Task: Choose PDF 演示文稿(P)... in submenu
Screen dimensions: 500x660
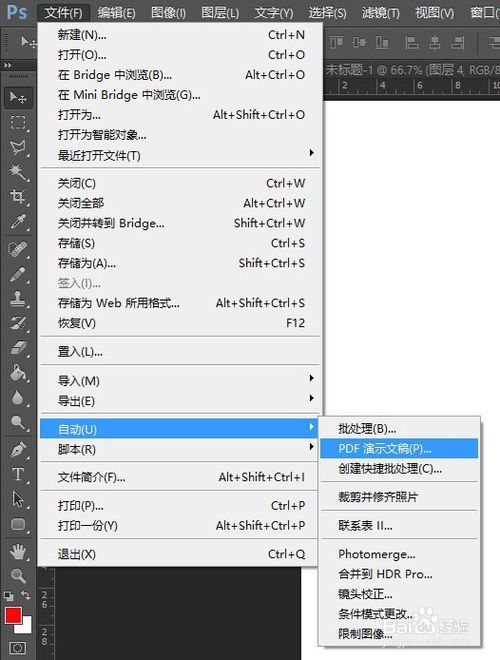Action: coord(399,449)
